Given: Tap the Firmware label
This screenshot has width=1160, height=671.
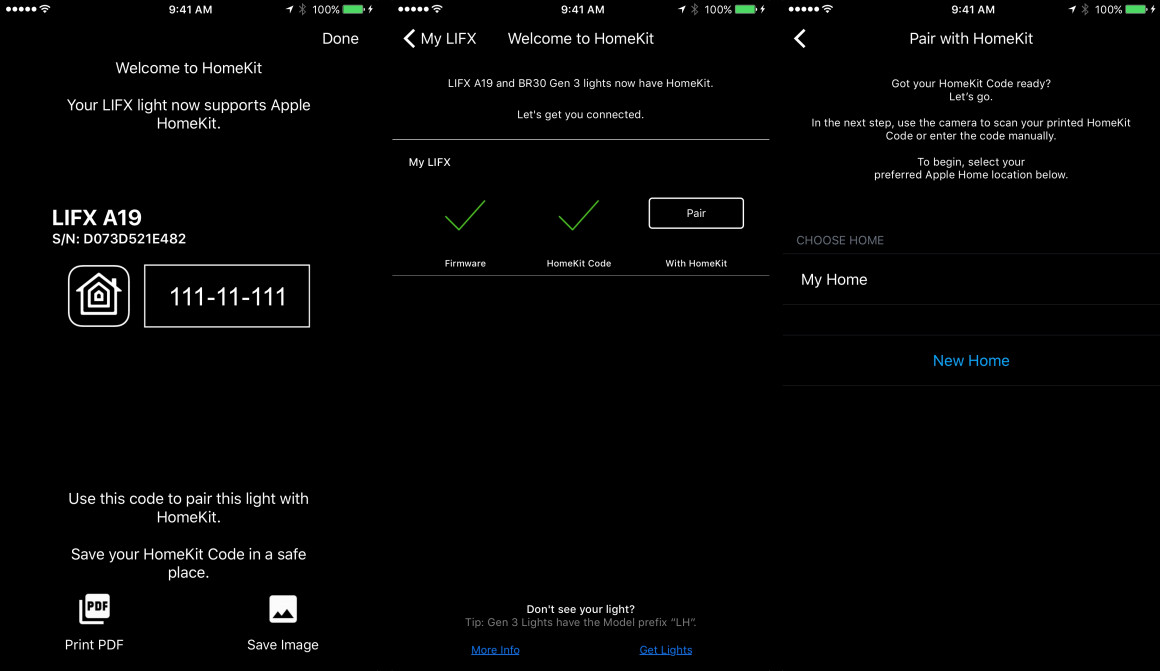Looking at the screenshot, I should 465,263.
